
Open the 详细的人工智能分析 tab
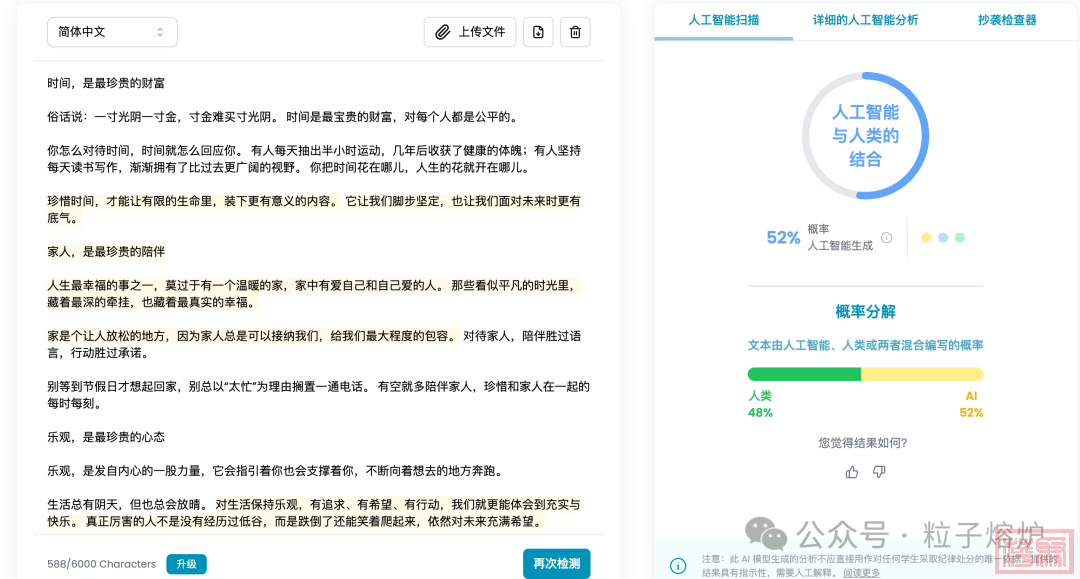pos(865,20)
